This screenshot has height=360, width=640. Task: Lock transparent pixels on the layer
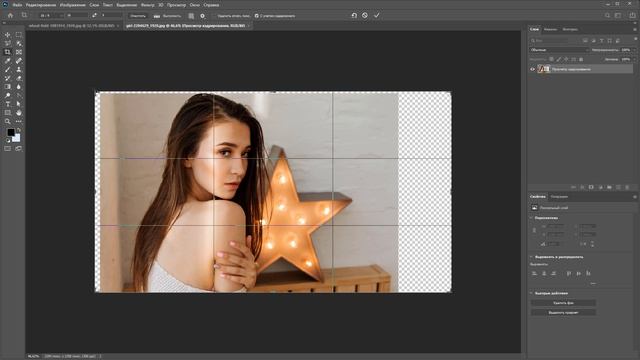(x=551, y=59)
